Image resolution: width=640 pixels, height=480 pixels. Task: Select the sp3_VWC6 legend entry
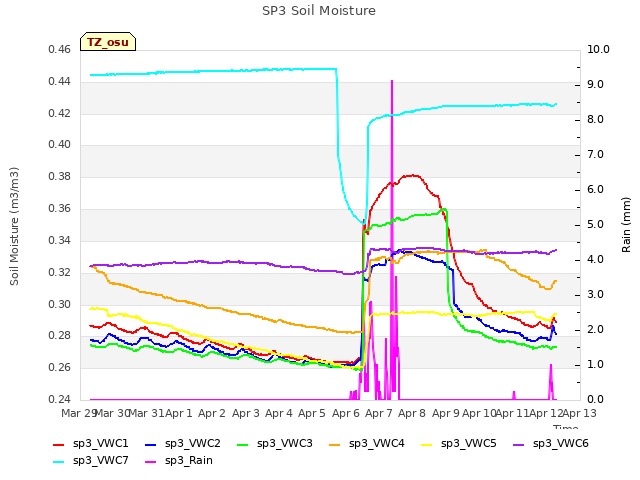(x=551, y=444)
